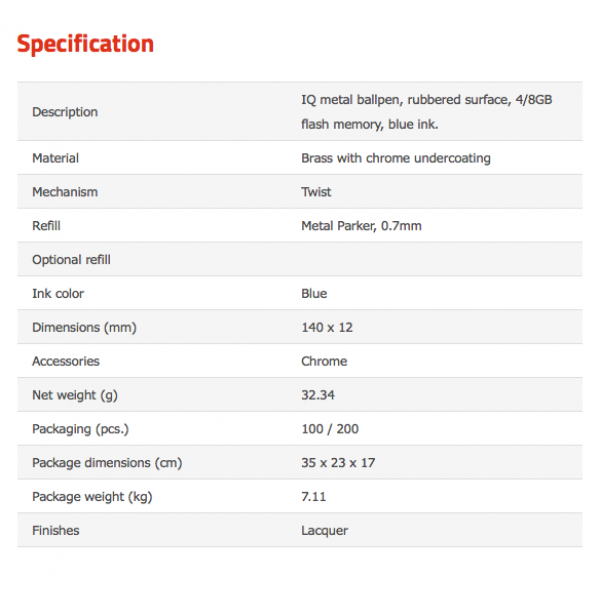Click the Packaging 100 / 200 value
Screen dimensions: 600x600
pyautogui.click(x=330, y=429)
